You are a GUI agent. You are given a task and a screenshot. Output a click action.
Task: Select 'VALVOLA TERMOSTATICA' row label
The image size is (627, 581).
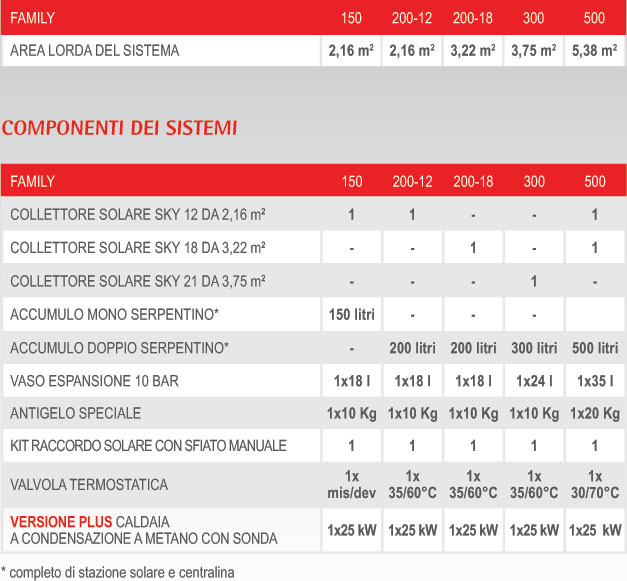click(89, 485)
